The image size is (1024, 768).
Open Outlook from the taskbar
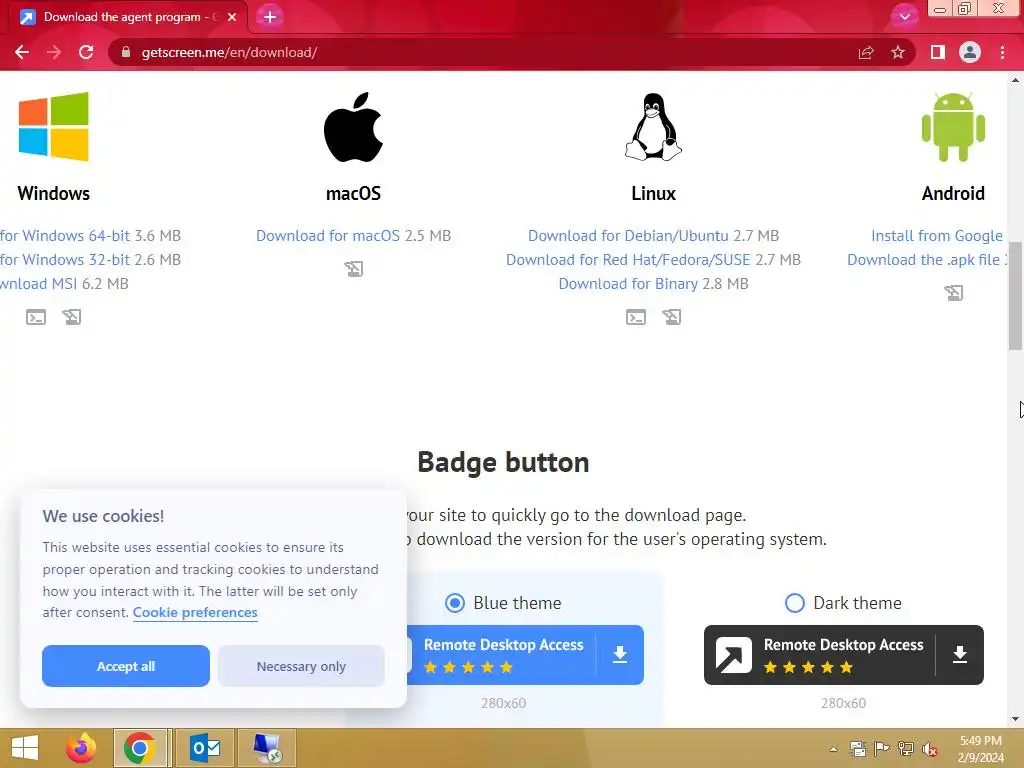point(205,748)
